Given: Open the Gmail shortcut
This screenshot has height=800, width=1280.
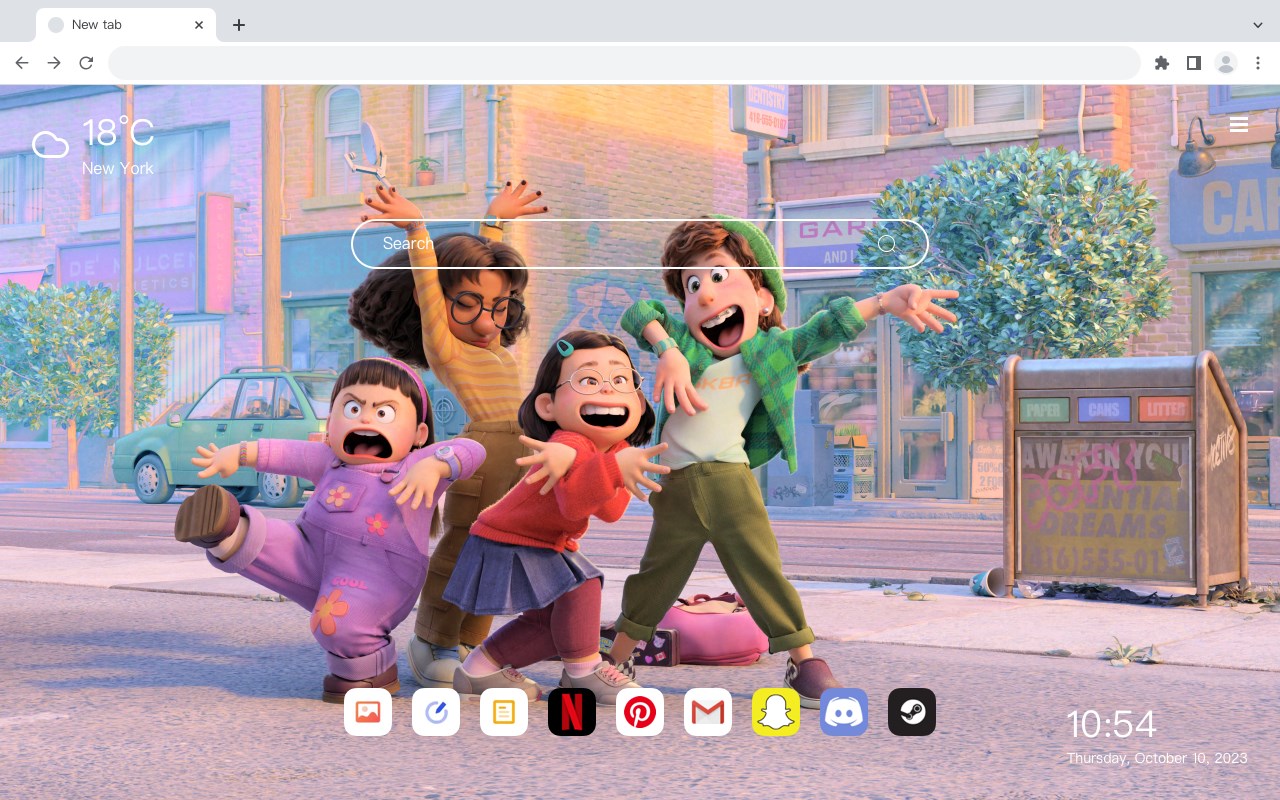Looking at the screenshot, I should pos(708,712).
